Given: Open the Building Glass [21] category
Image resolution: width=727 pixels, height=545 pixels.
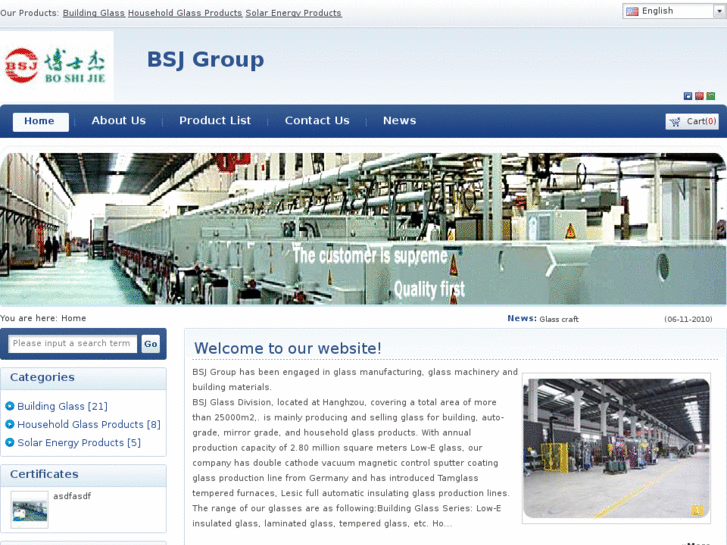Looking at the screenshot, I should point(63,406).
